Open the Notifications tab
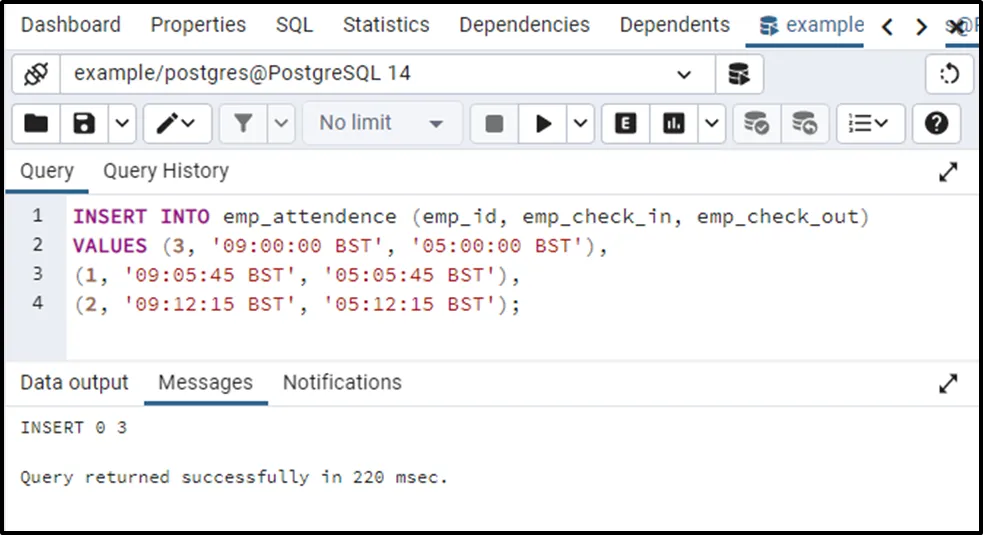Viewport: 983px width, 535px height. click(342, 382)
